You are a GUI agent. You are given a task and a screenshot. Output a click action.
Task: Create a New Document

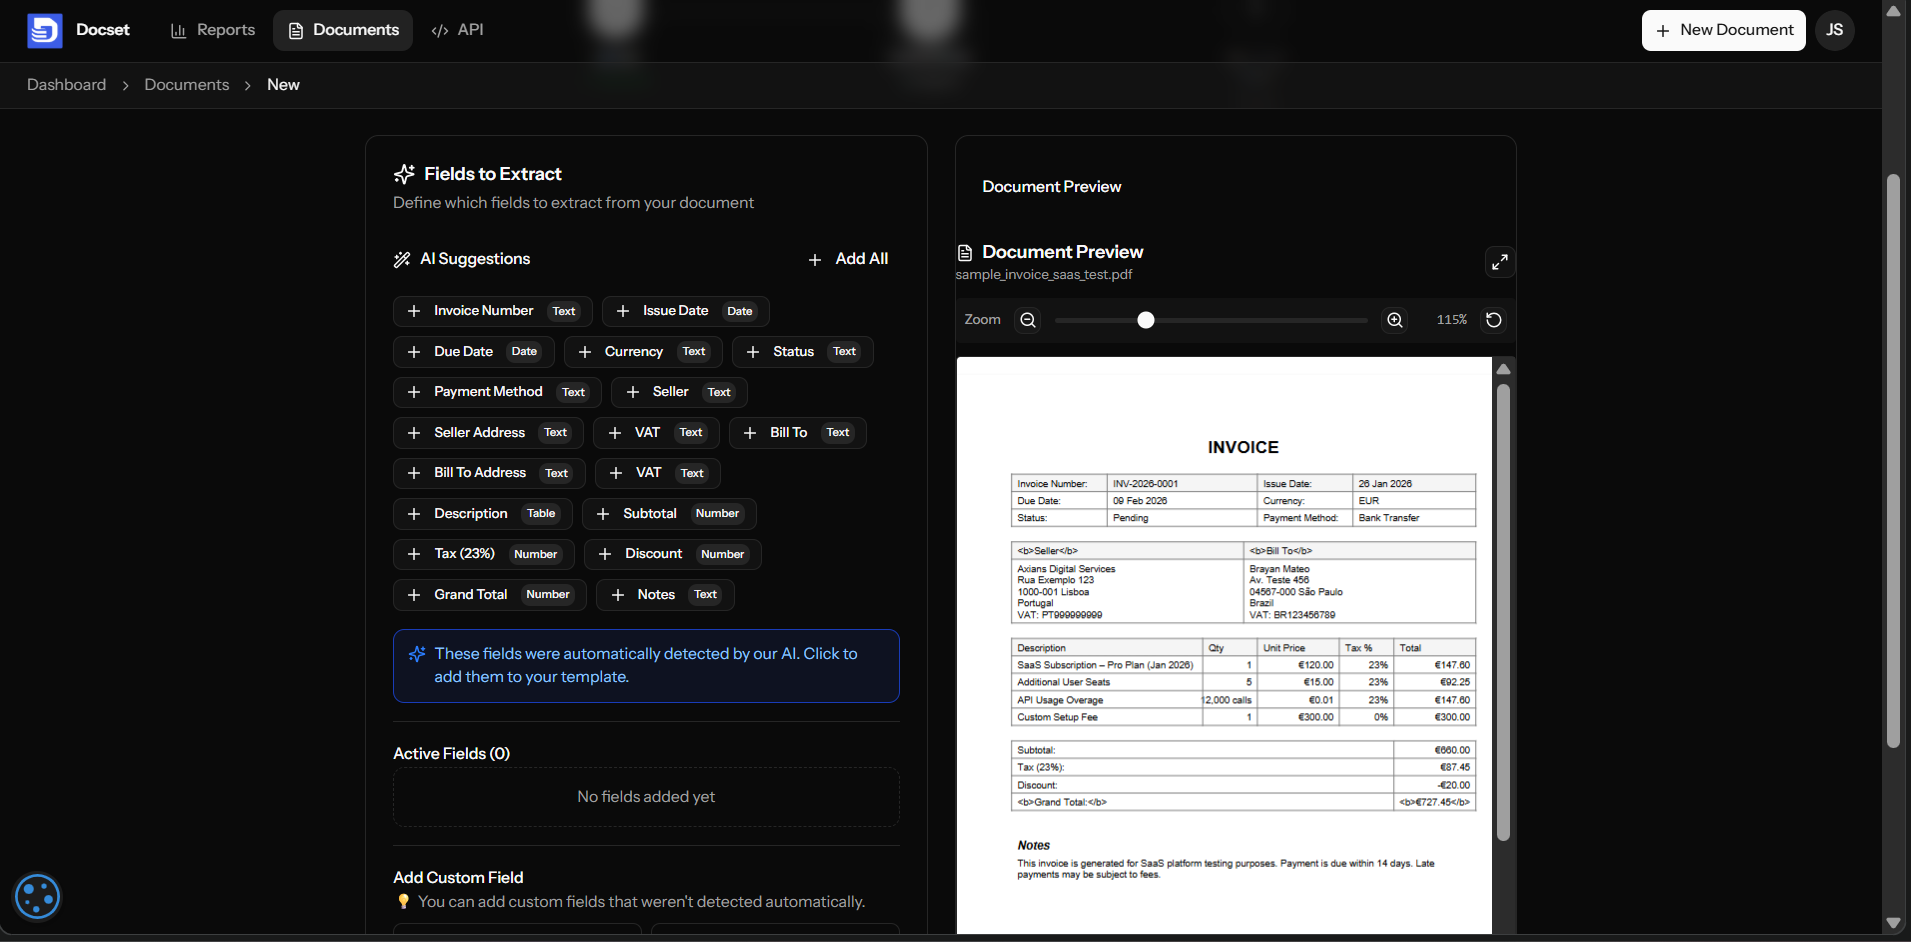(1722, 30)
